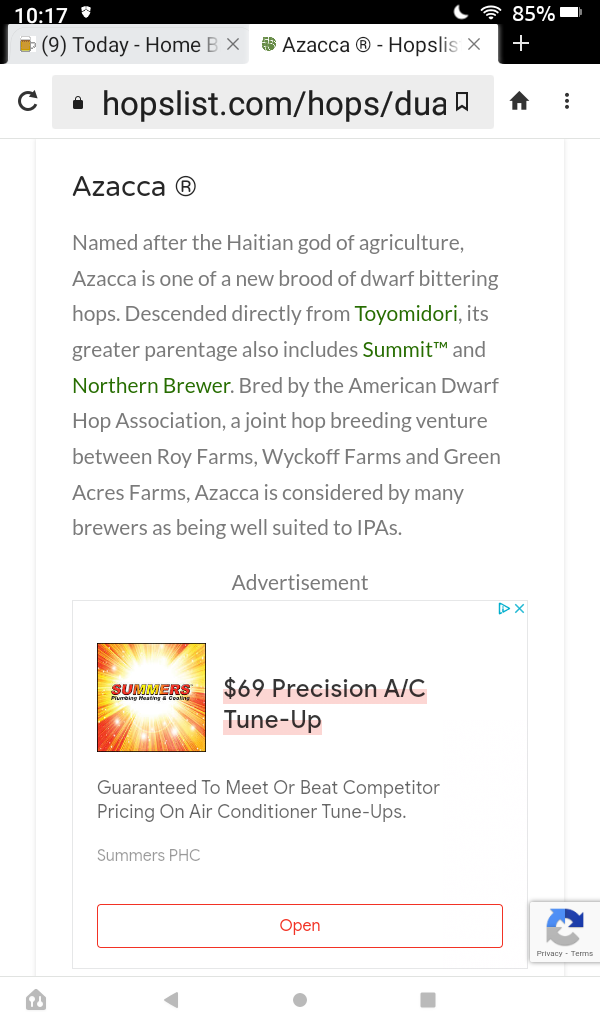Switch to the Today - Home Brew tab
Image resolution: width=600 pixels, height=1024 pixels.
click(x=119, y=44)
